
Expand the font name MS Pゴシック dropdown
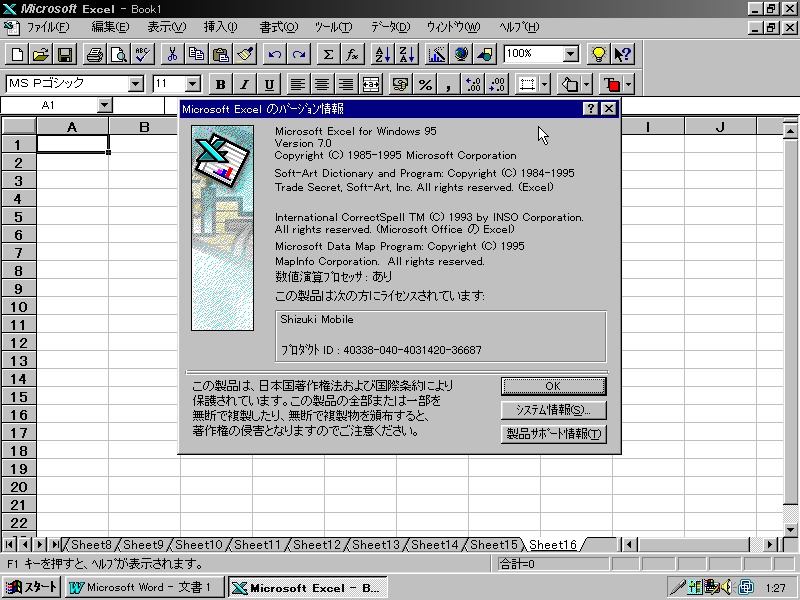coord(136,84)
